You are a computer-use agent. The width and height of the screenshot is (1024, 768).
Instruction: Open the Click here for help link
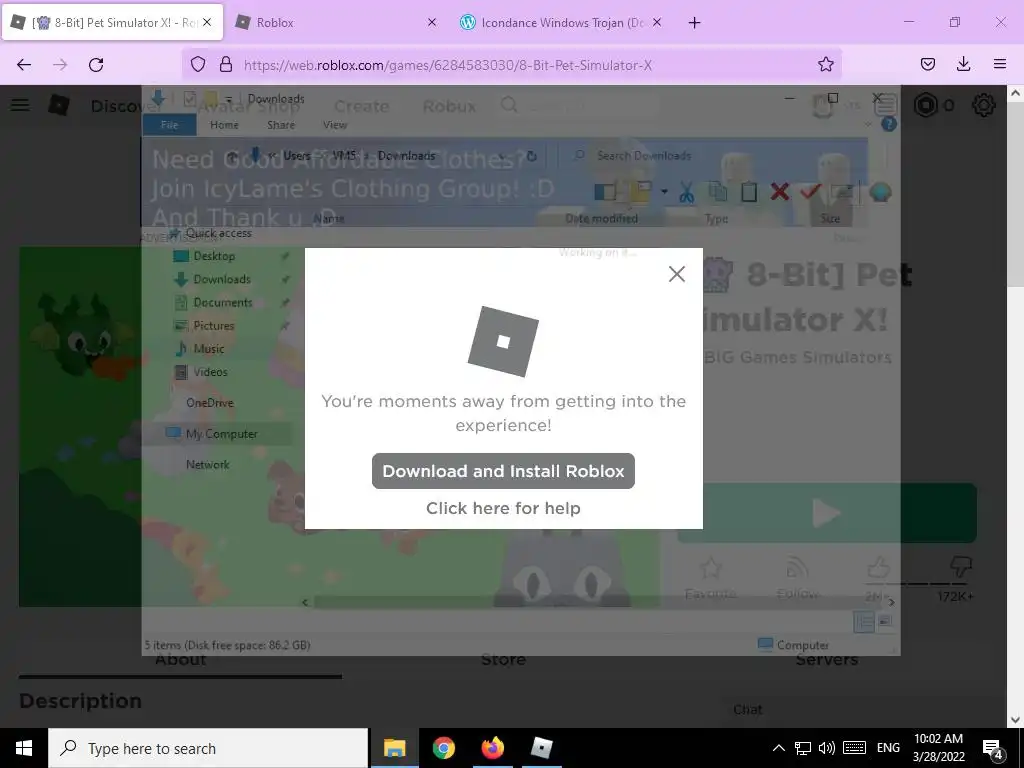[503, 508]
